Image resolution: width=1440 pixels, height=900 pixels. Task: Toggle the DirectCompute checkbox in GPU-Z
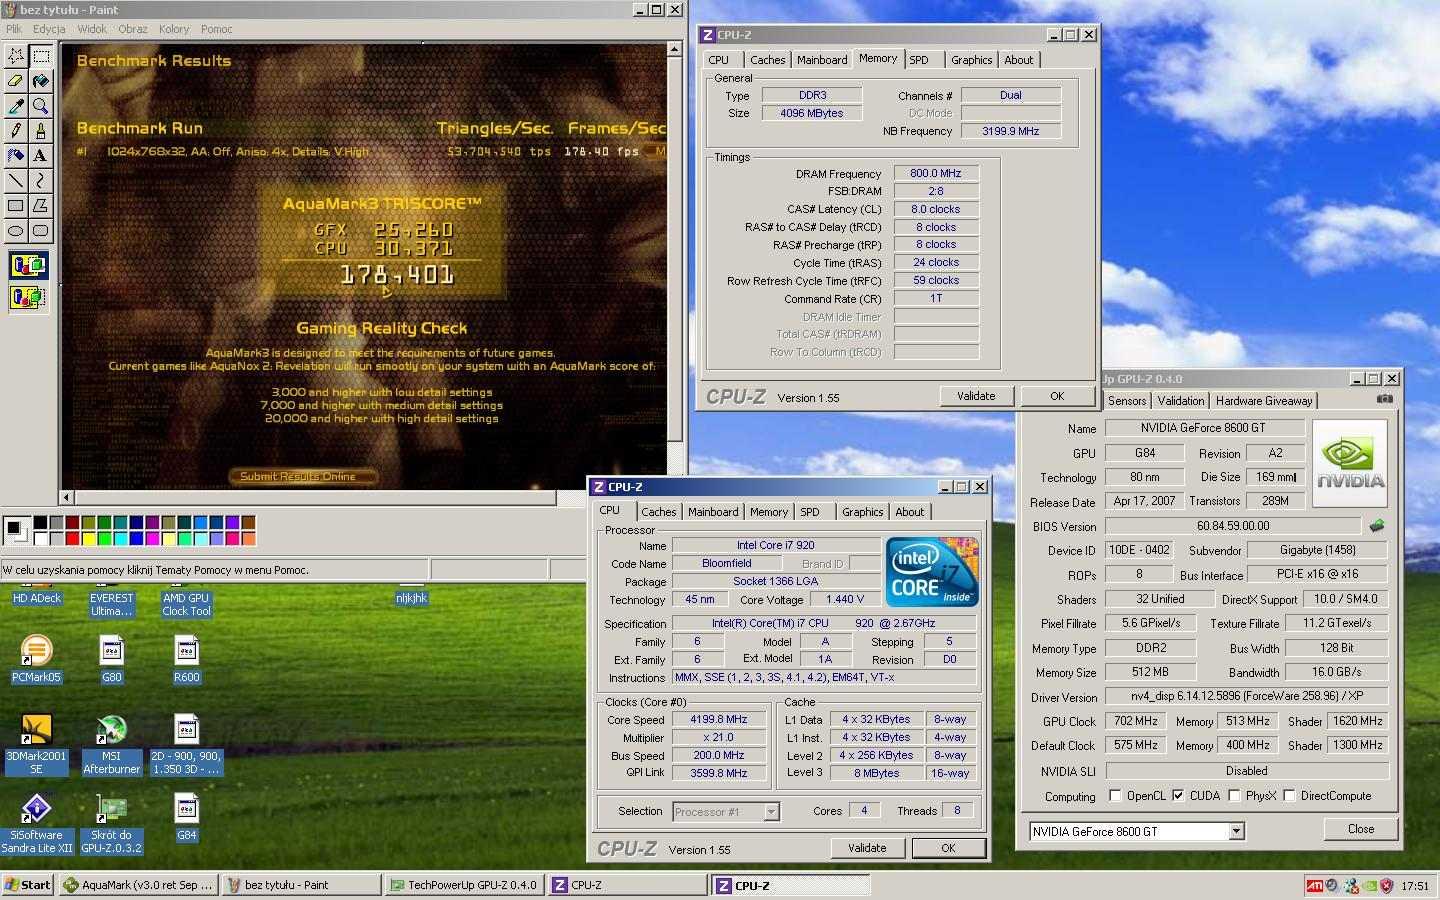point(1289,796)
